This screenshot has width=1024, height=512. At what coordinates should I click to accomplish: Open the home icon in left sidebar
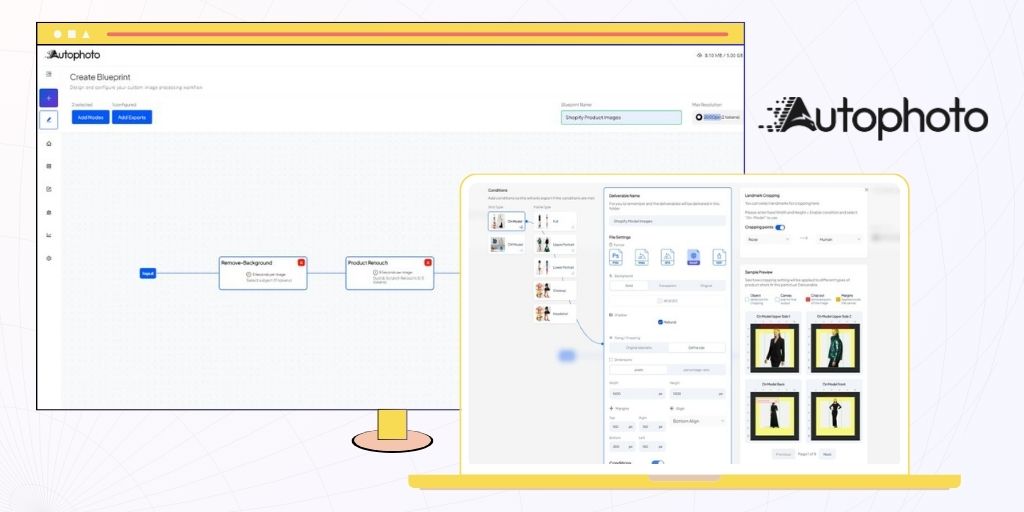(49, 143)
